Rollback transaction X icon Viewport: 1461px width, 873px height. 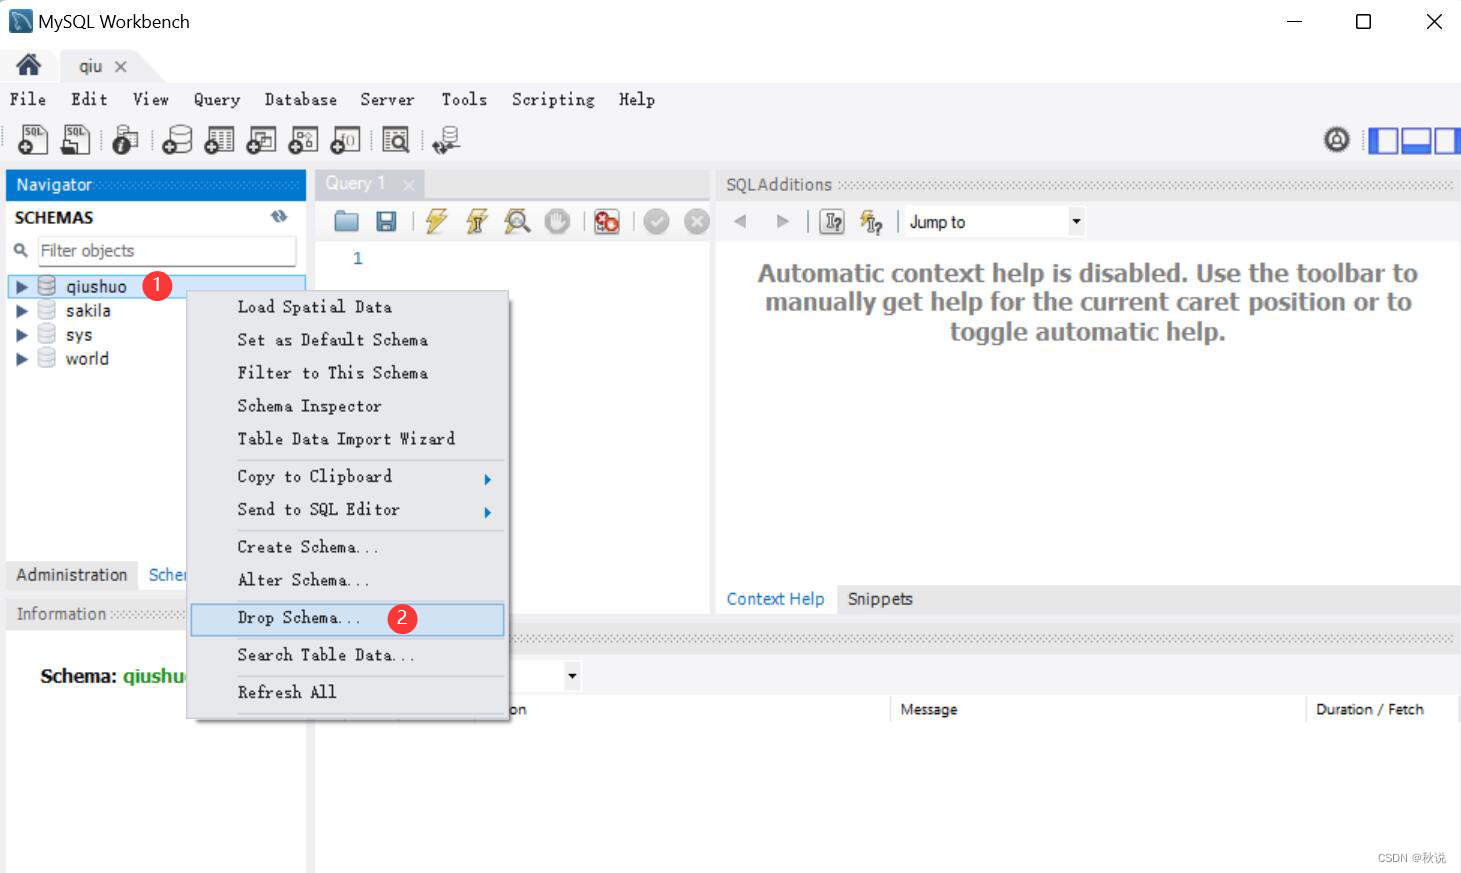tap(696, 221)
